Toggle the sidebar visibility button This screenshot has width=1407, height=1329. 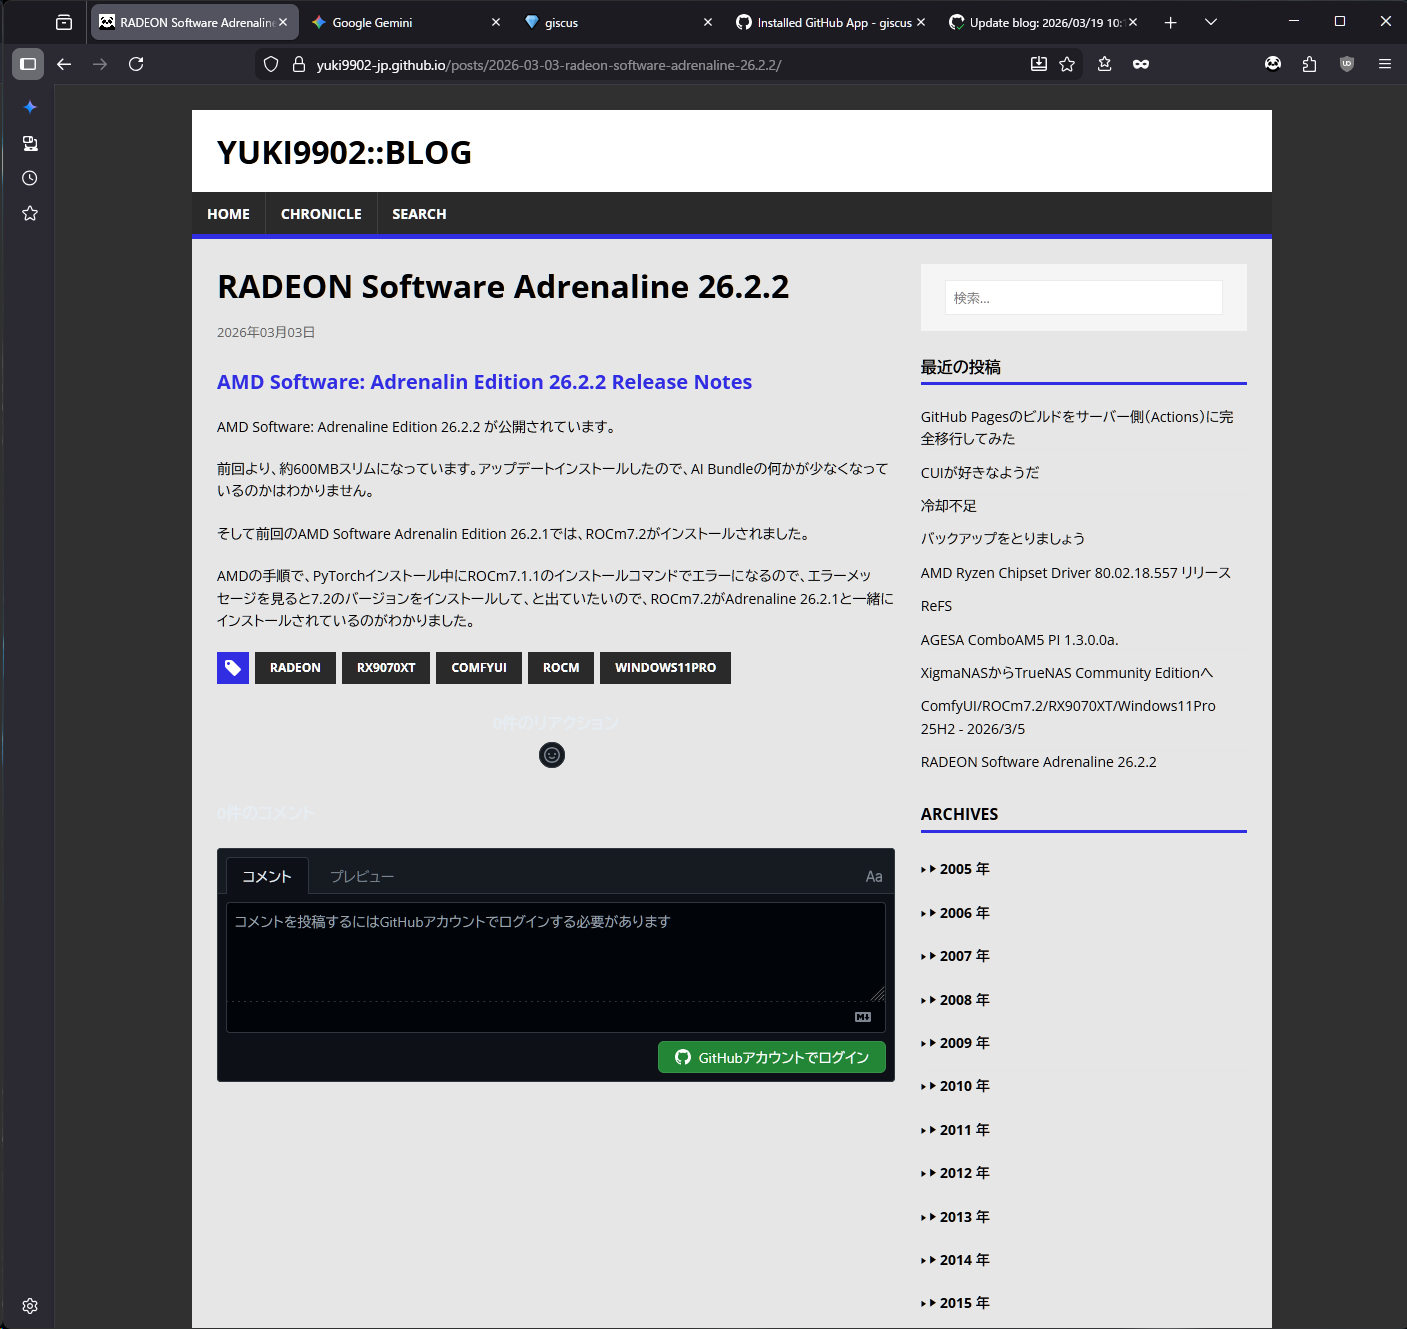click(x=28, y=64)
